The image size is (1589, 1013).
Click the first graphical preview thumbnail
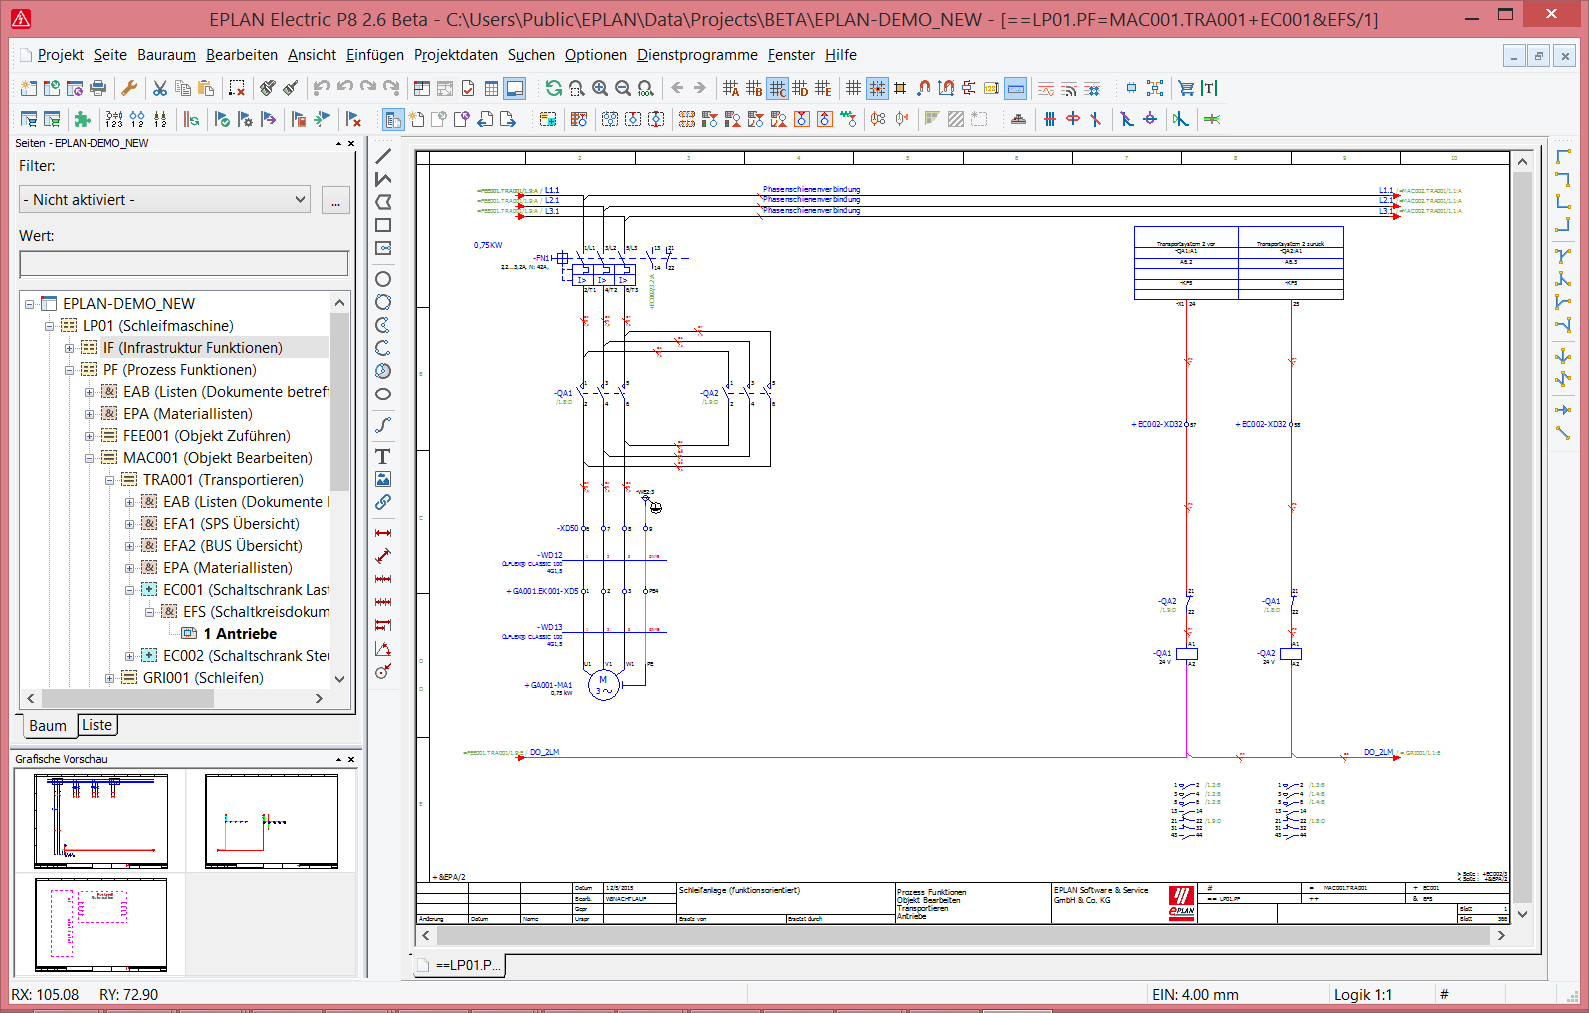100,821
